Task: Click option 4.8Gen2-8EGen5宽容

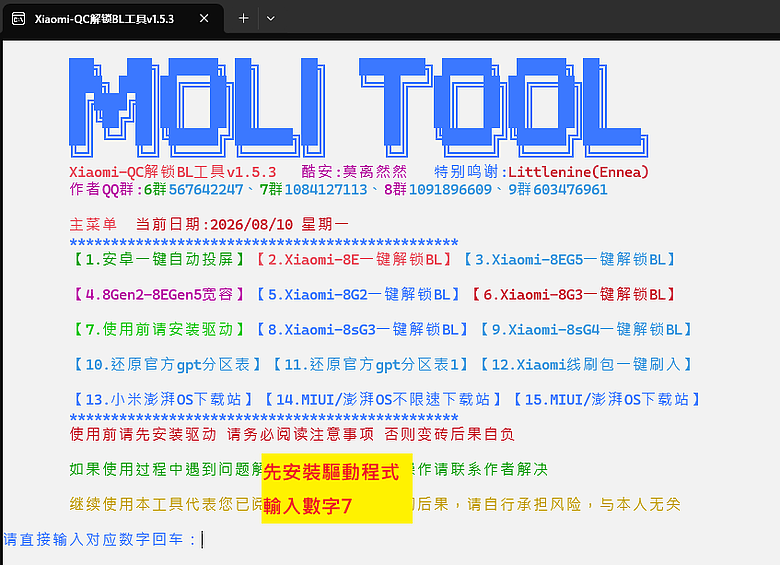Action: point(159,294)
